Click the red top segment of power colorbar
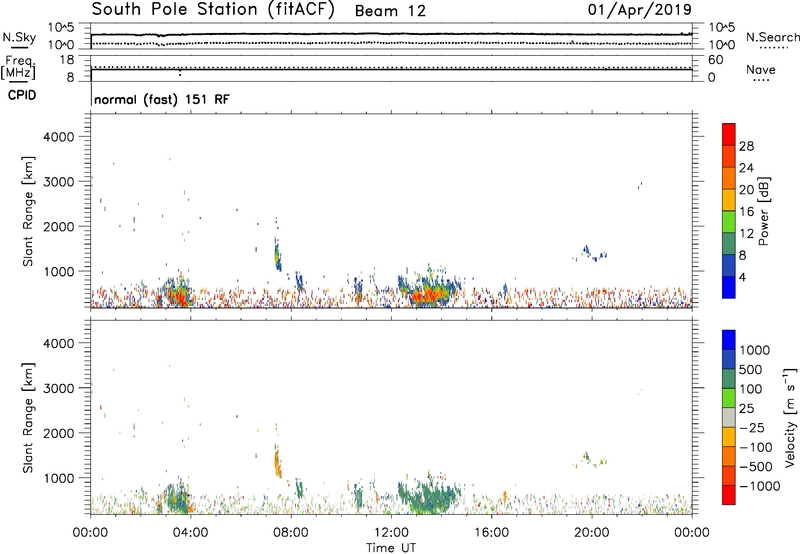Viewport: 800px width, 554px height. [729, 135]
